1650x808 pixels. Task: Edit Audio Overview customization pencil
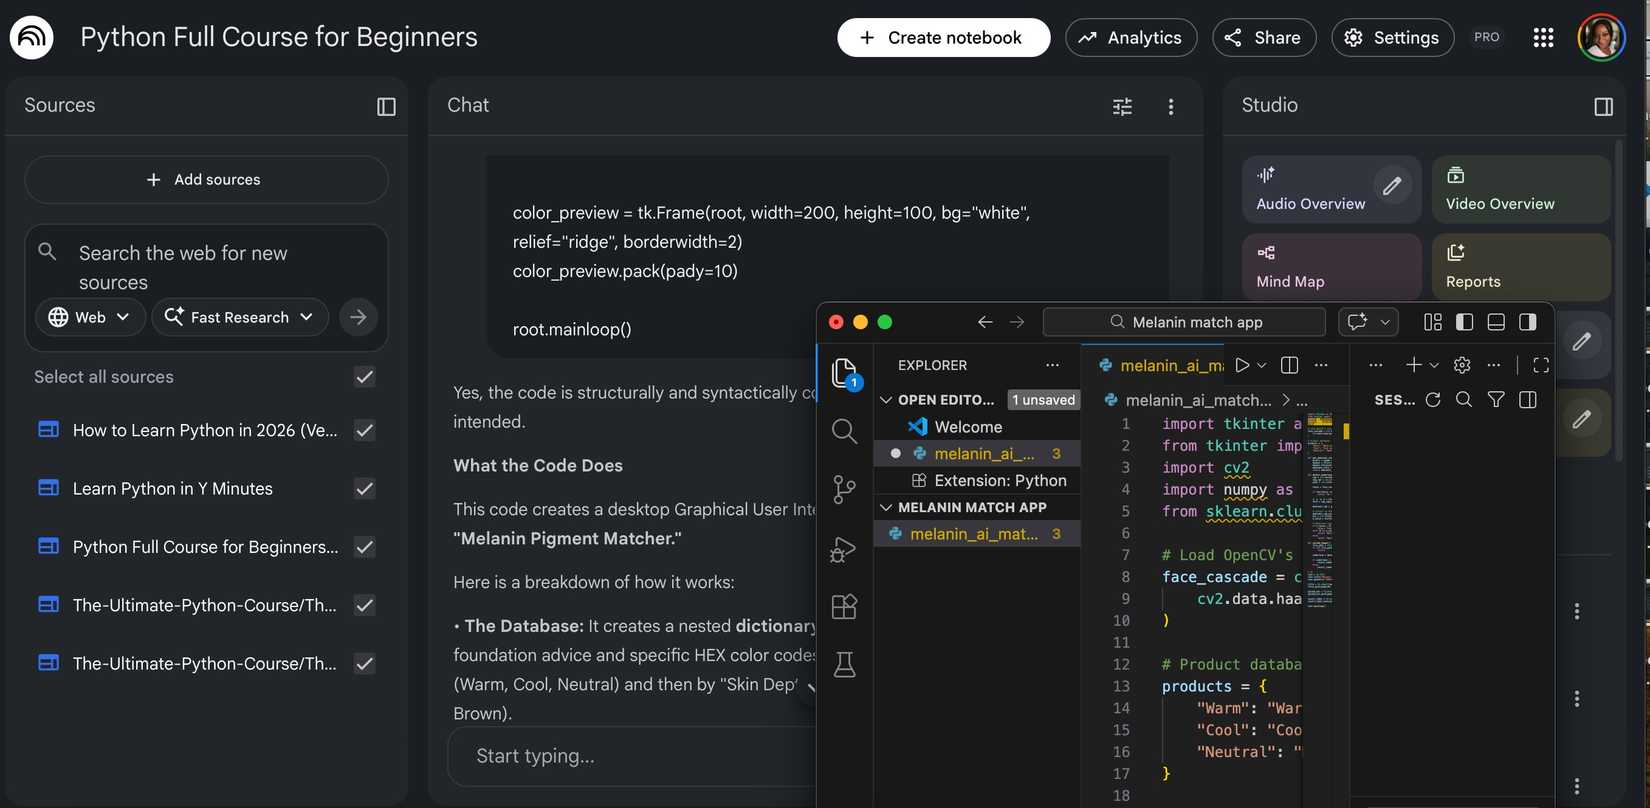tap(1391, 185)
